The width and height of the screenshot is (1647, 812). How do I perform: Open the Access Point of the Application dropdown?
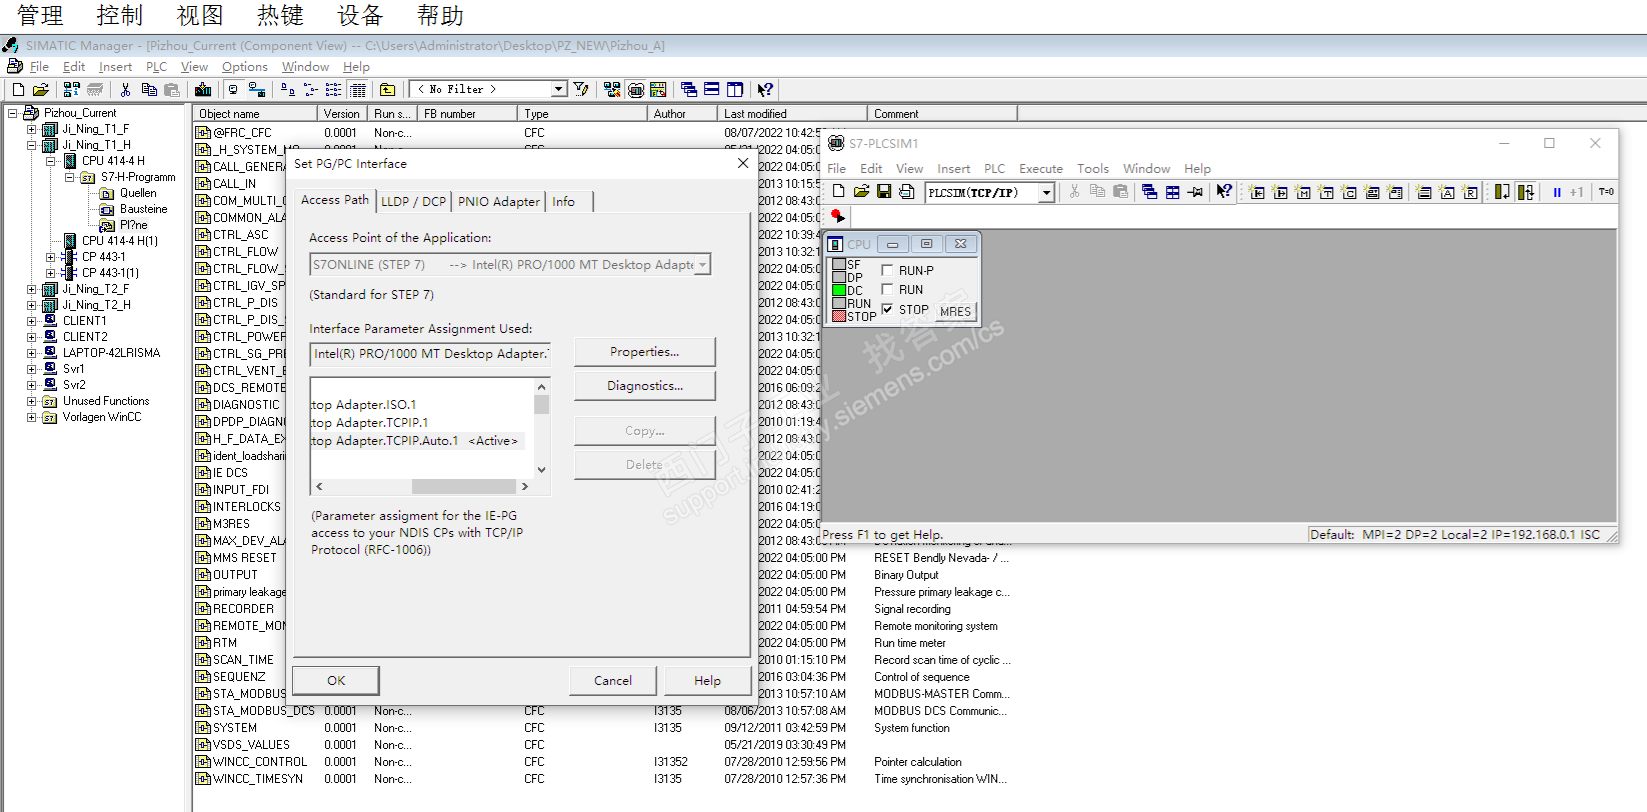click(x=703, y=265)
